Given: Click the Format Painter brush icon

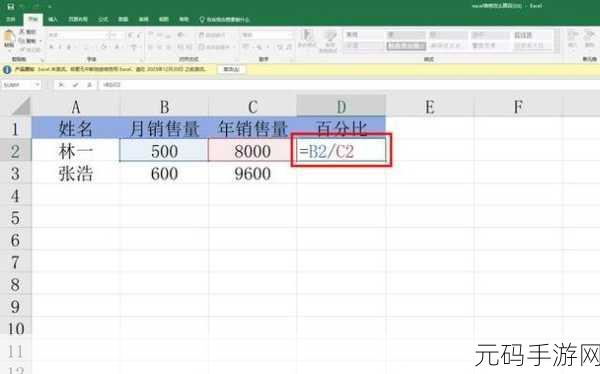Looking at the screenshot, I should pos(22,49).
